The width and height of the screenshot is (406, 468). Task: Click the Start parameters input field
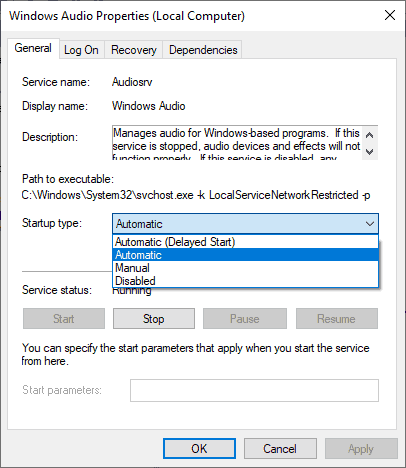click(254, 390)
